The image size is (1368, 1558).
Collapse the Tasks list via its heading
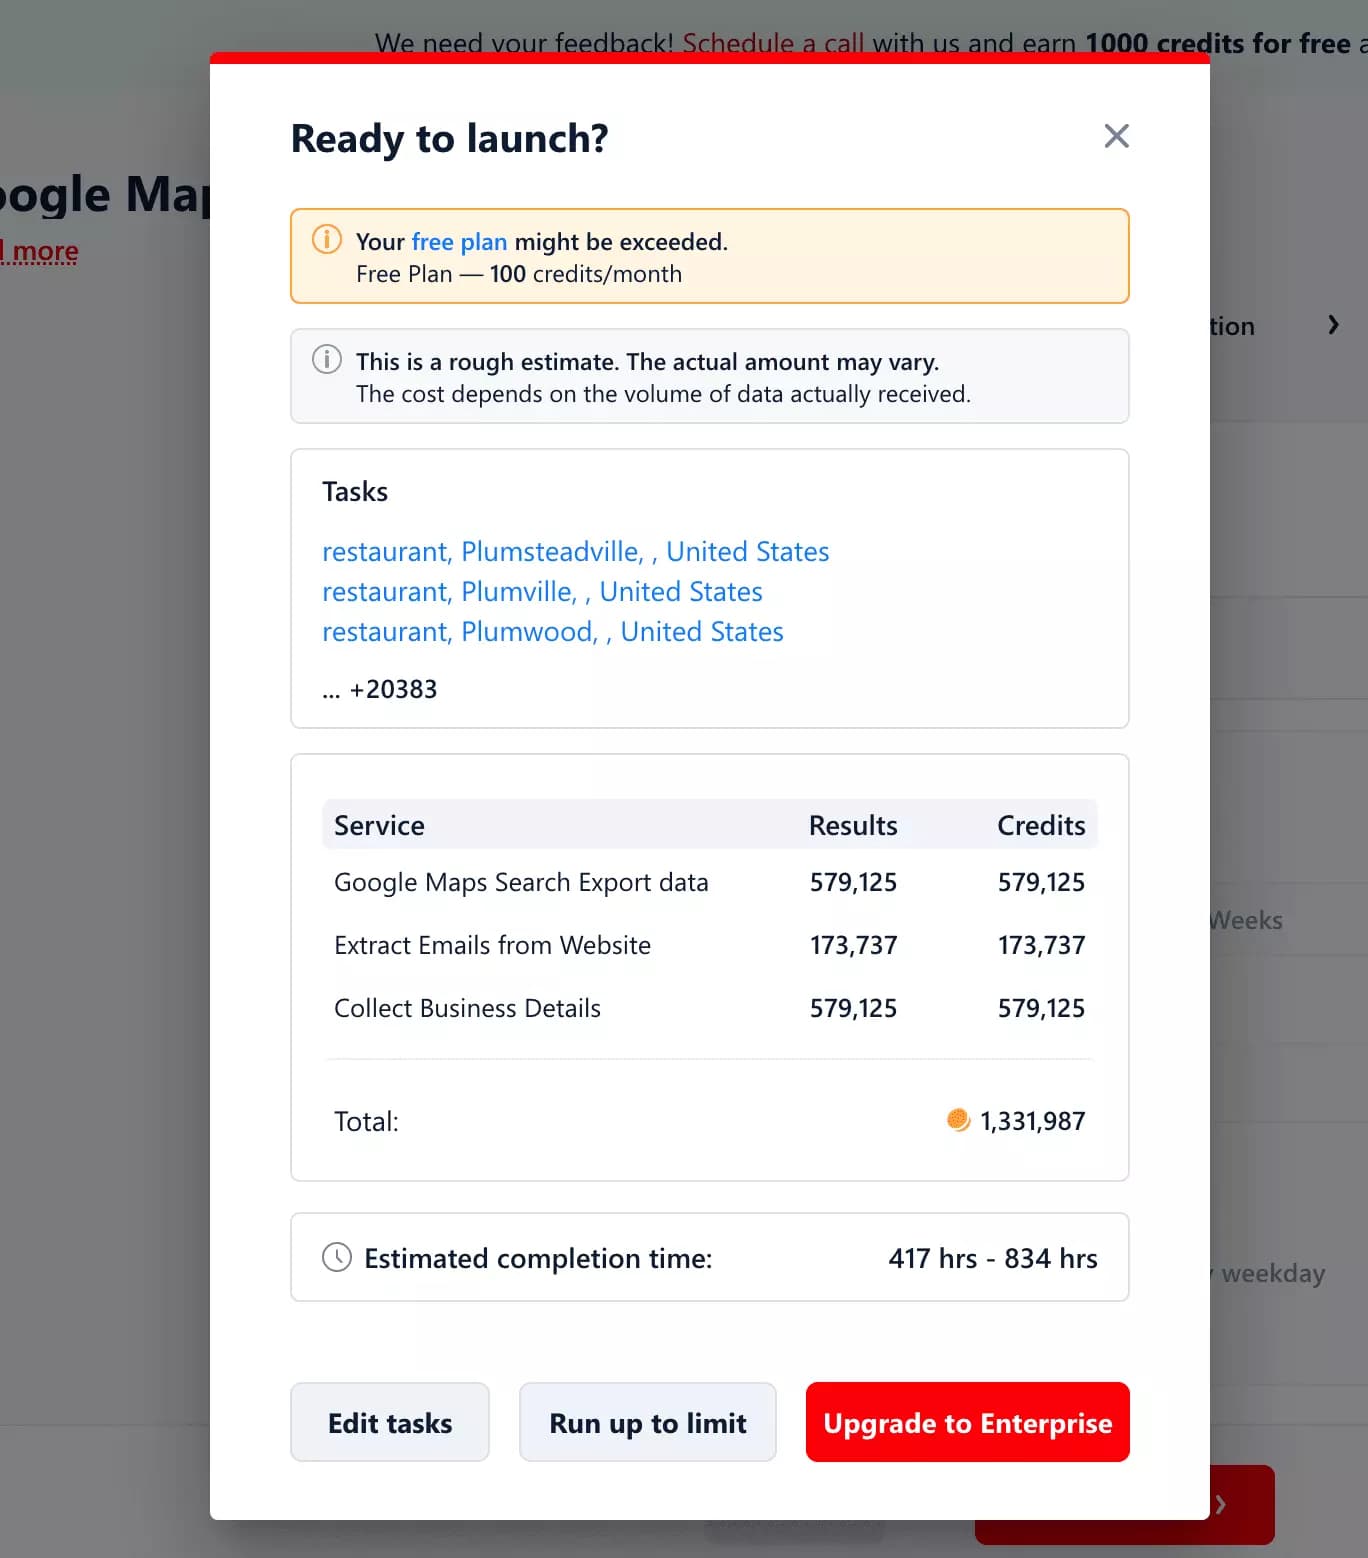pos(355,491)
